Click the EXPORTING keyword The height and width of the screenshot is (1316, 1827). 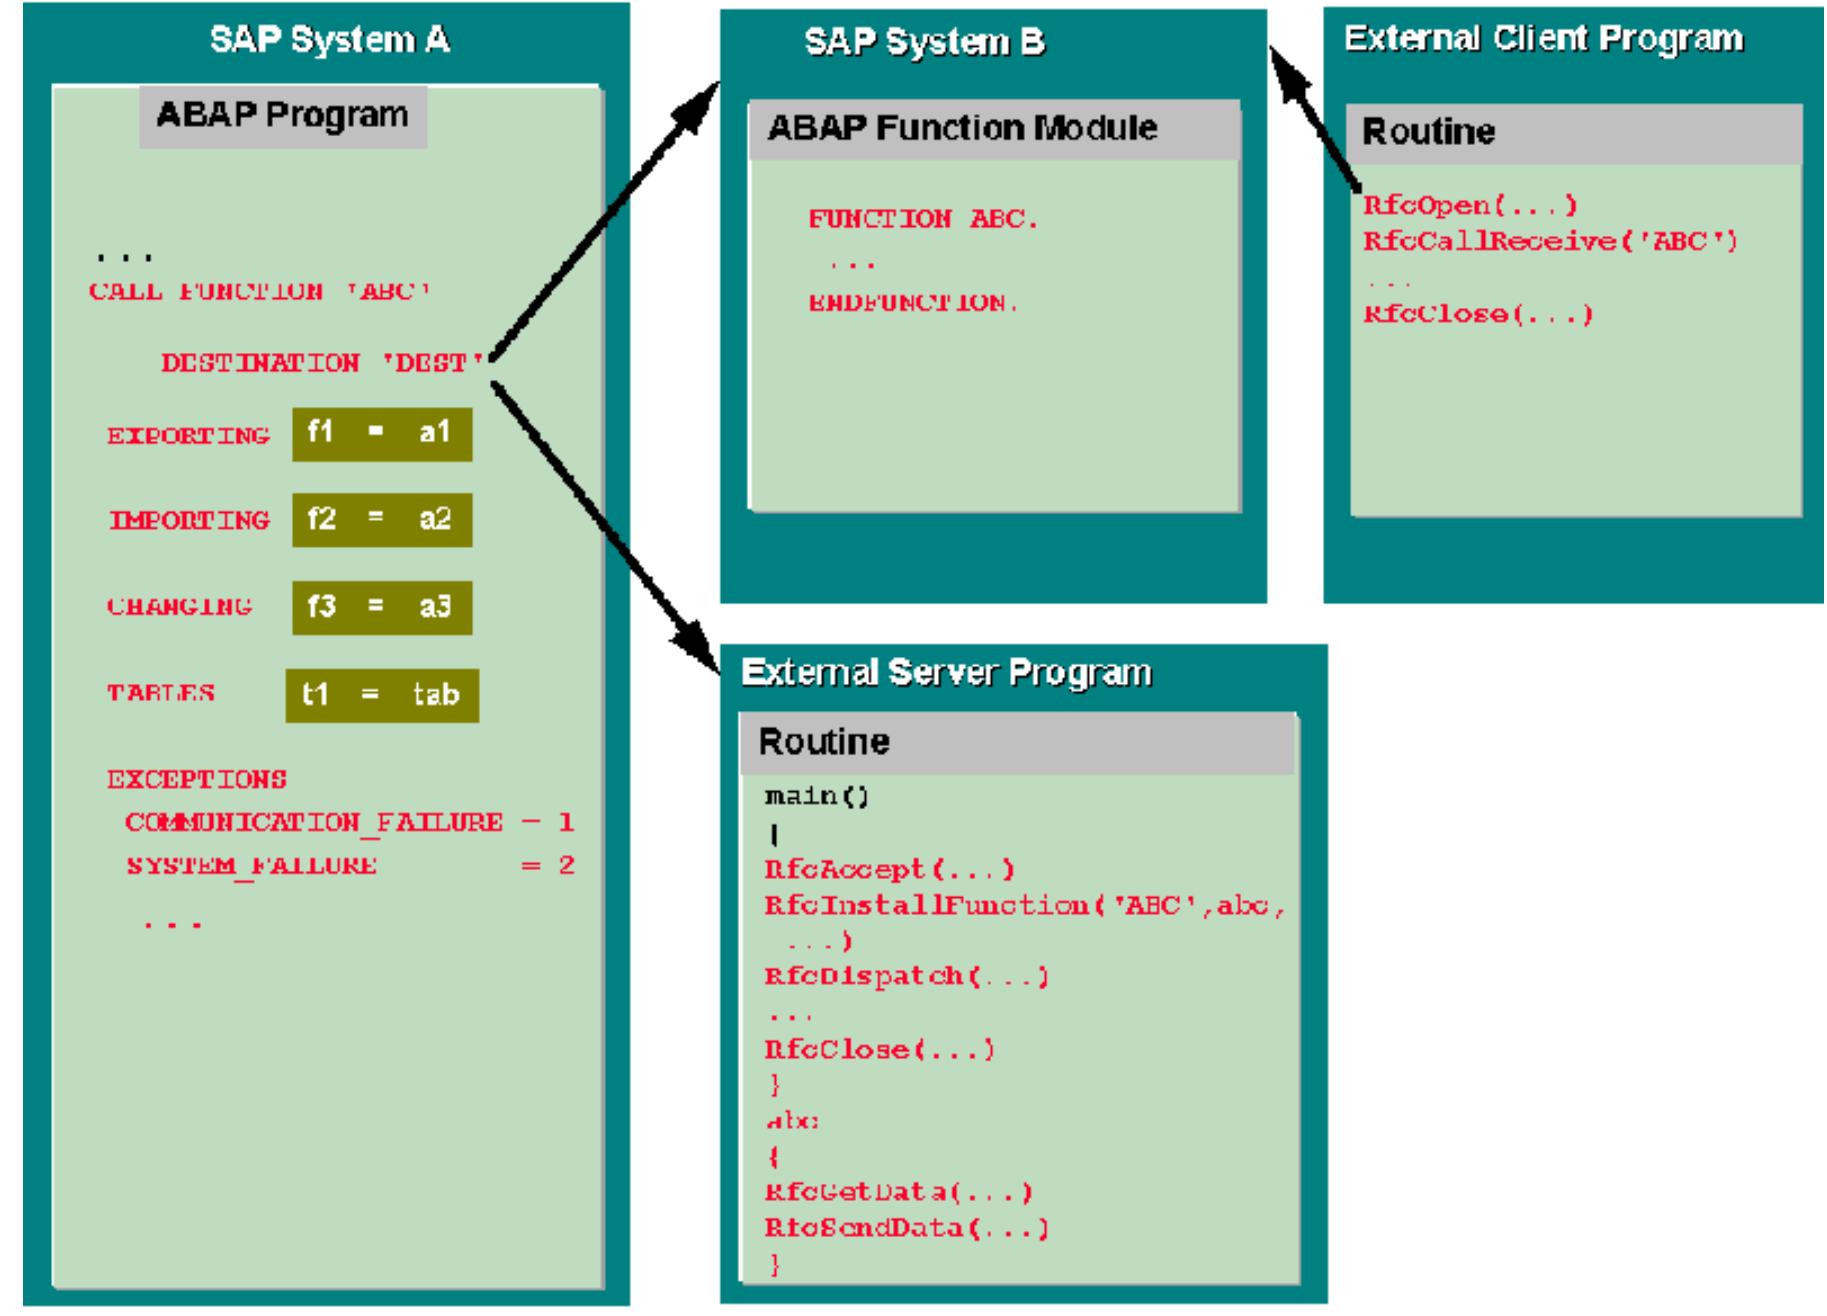pyautogui.click(x=188, y=436)
